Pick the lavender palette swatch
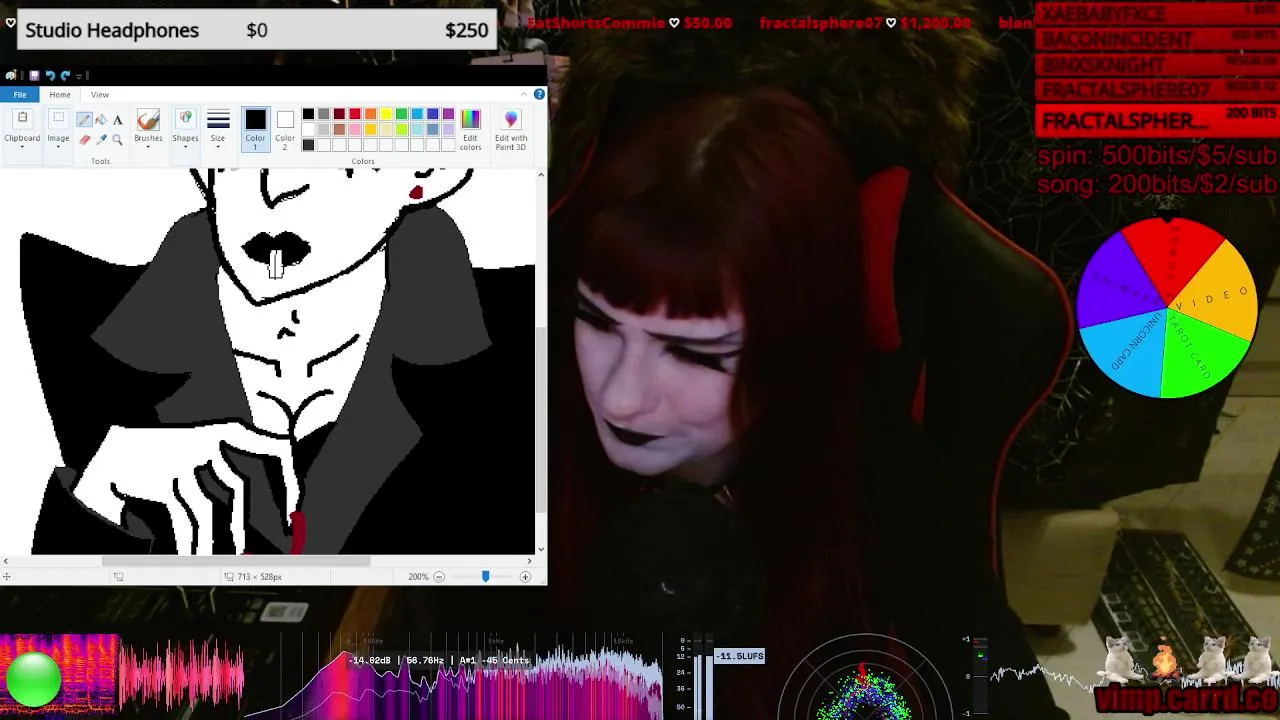The image size is (1280, 720). point(448,130)
